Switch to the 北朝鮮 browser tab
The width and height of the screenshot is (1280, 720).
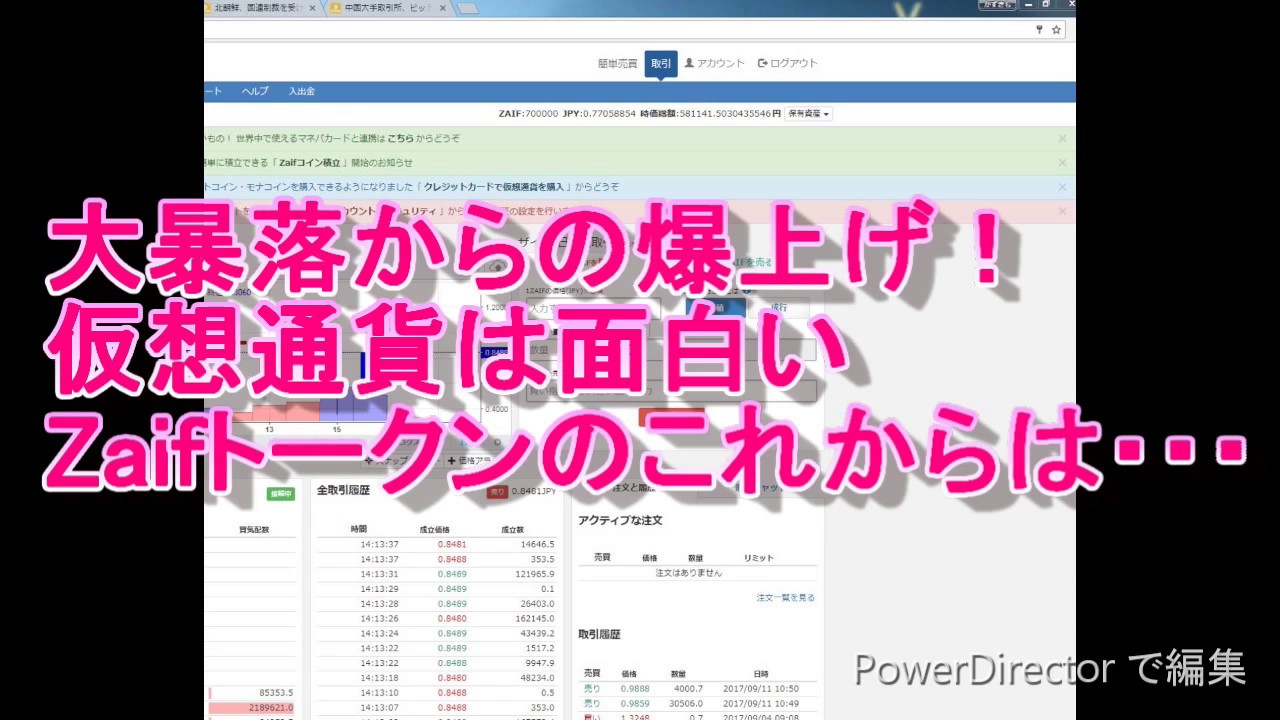click(x=255, y=8)
